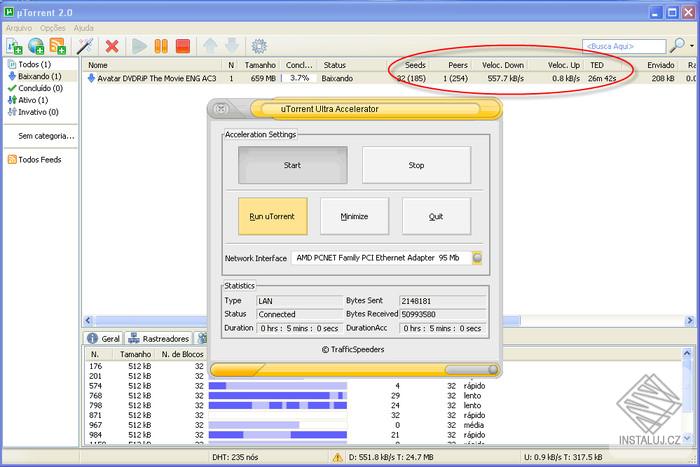Select Ativo (1) in the sidebar

point(28,100)
